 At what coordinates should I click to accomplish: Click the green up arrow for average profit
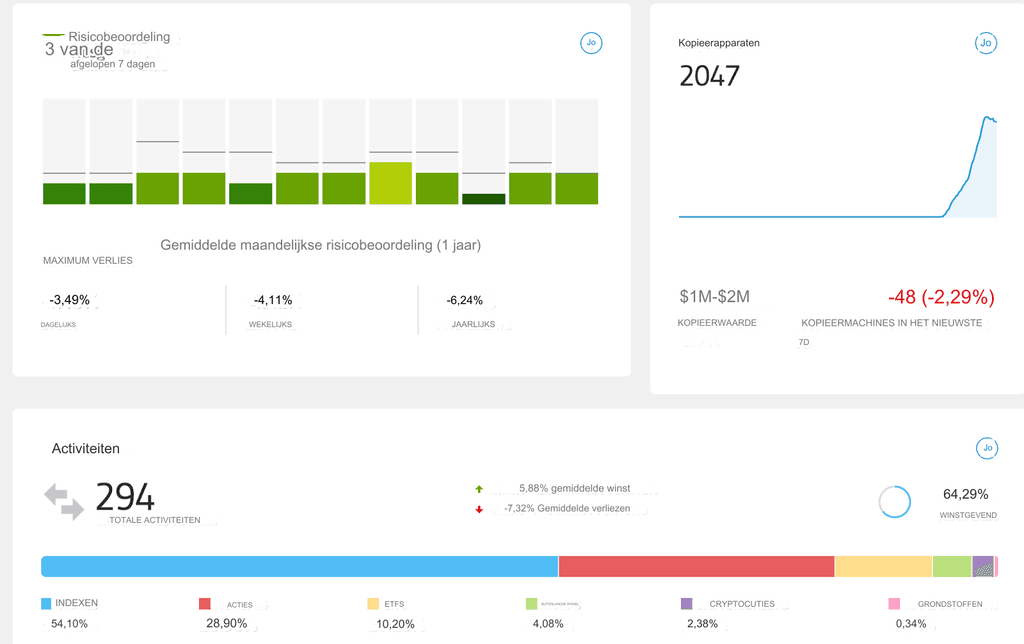[x=479, y=489]
